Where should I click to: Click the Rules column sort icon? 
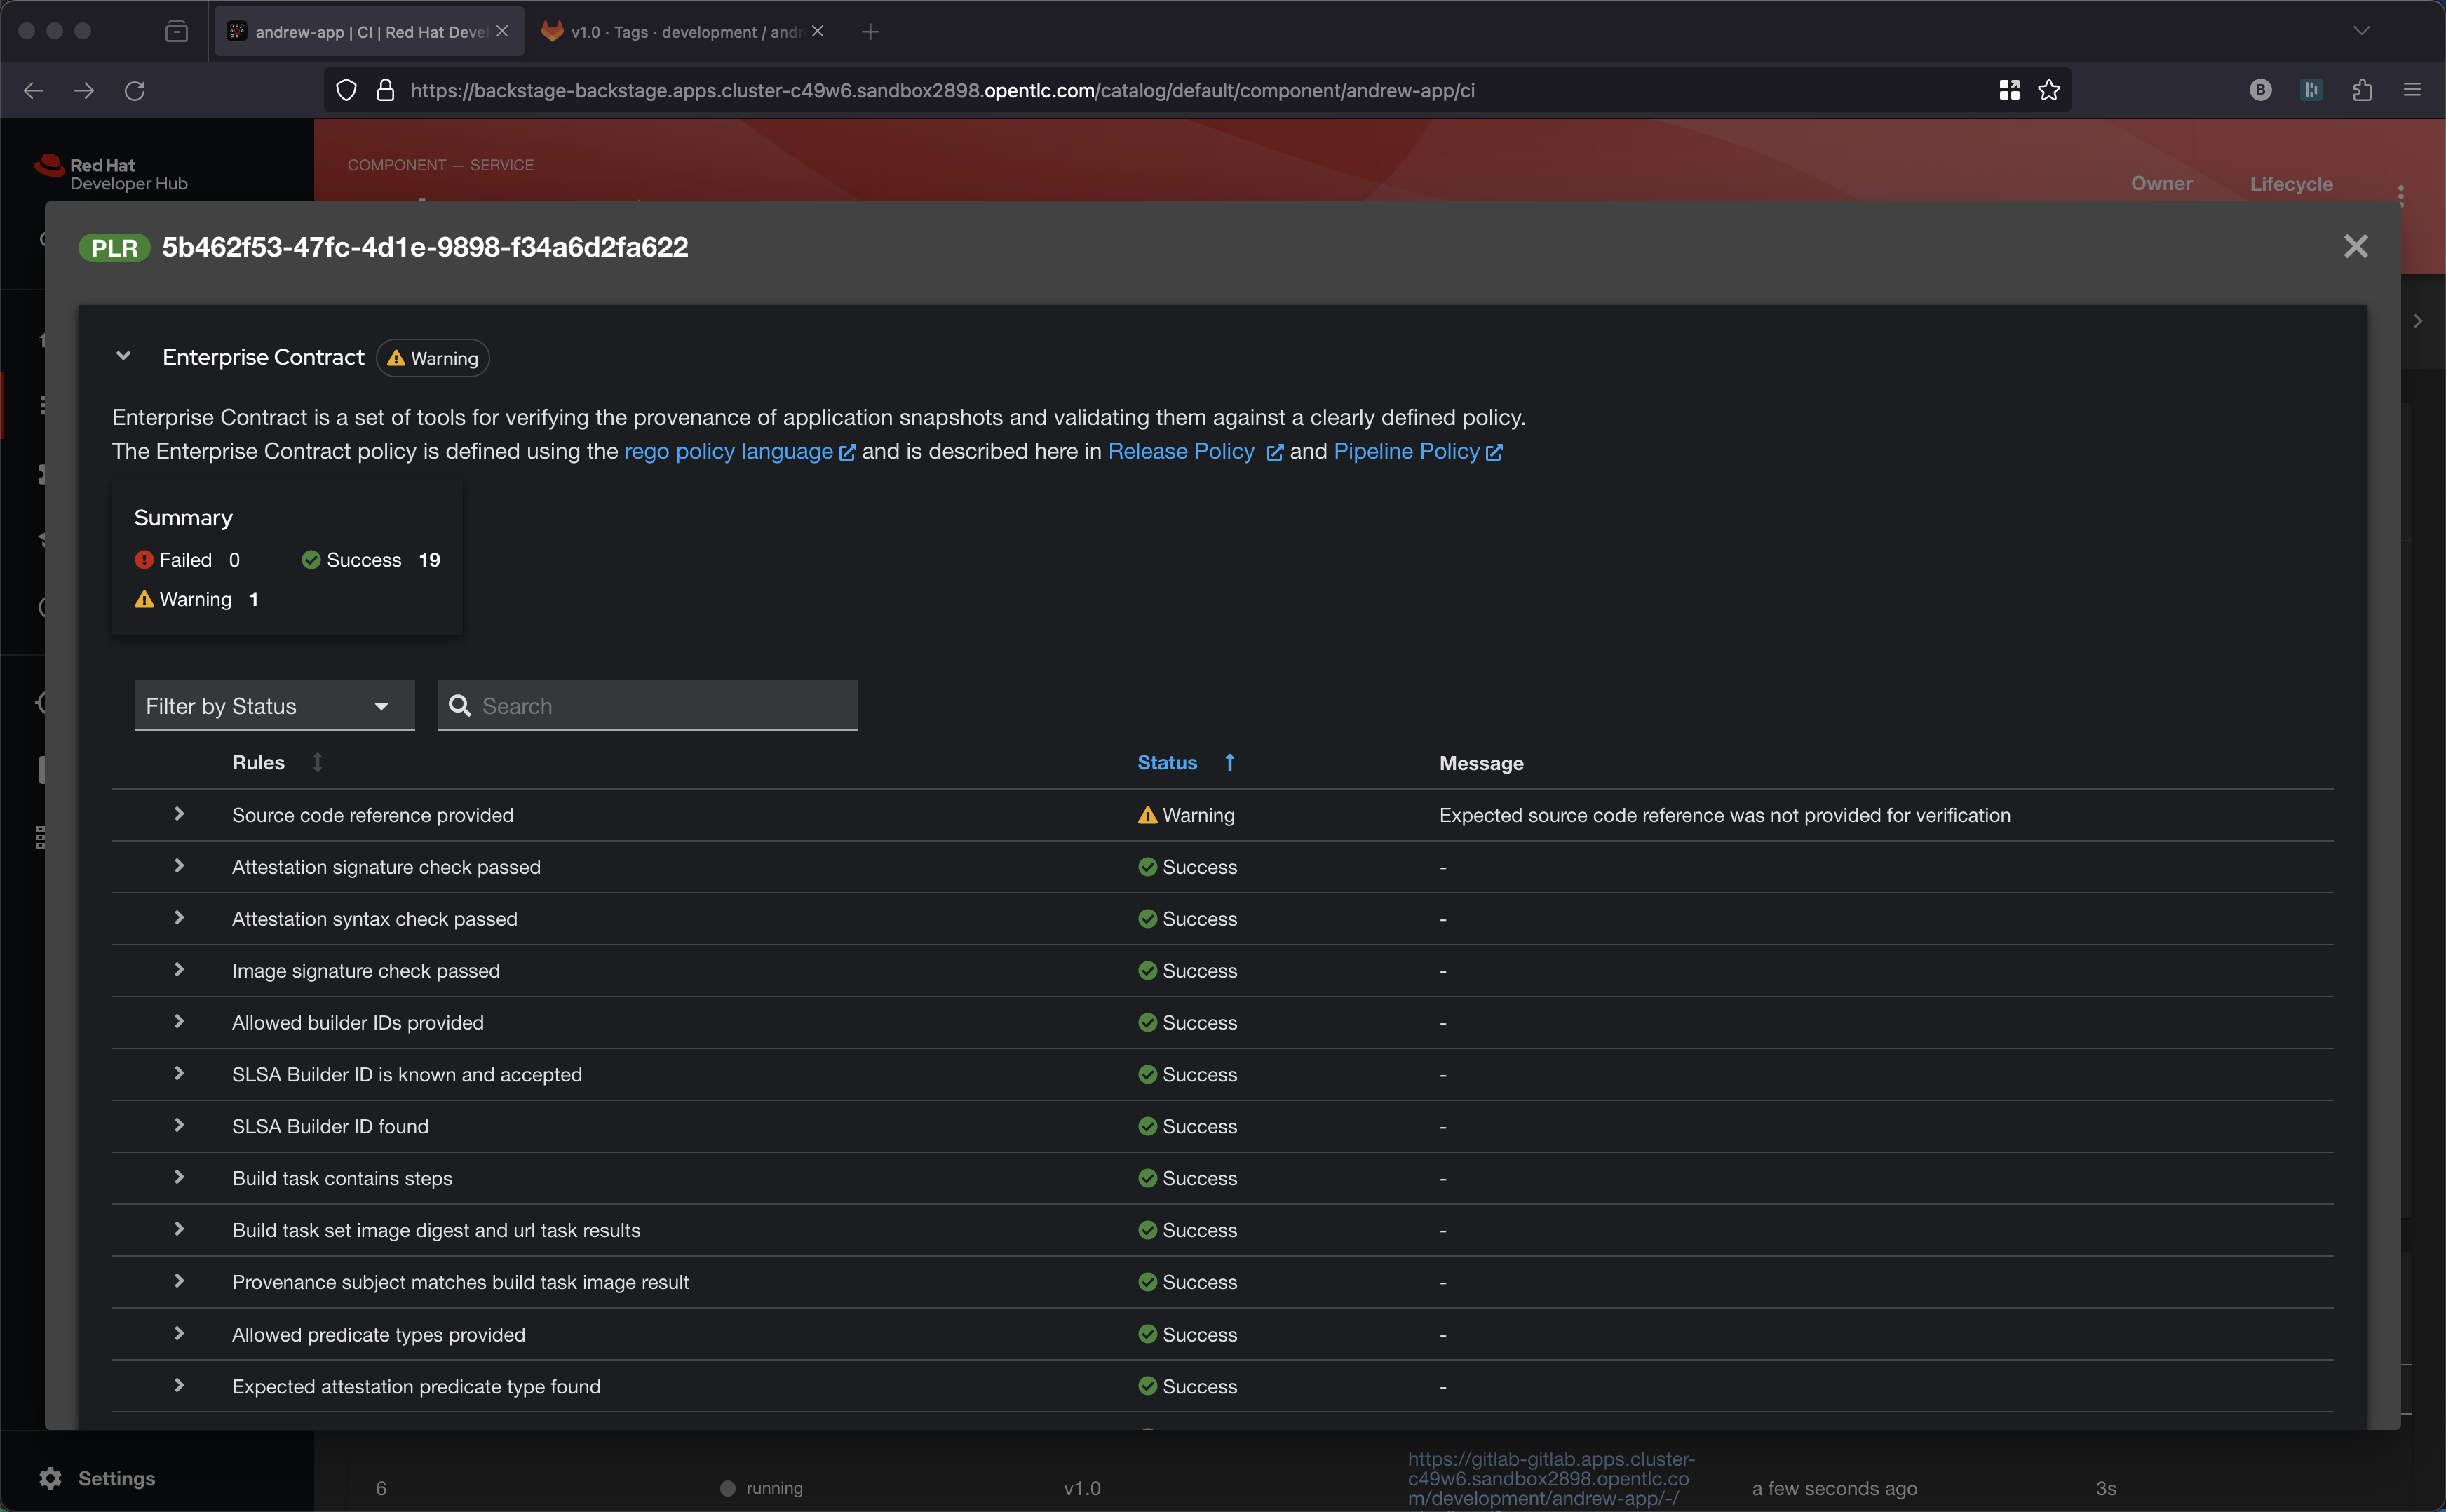tap(317, 762)
